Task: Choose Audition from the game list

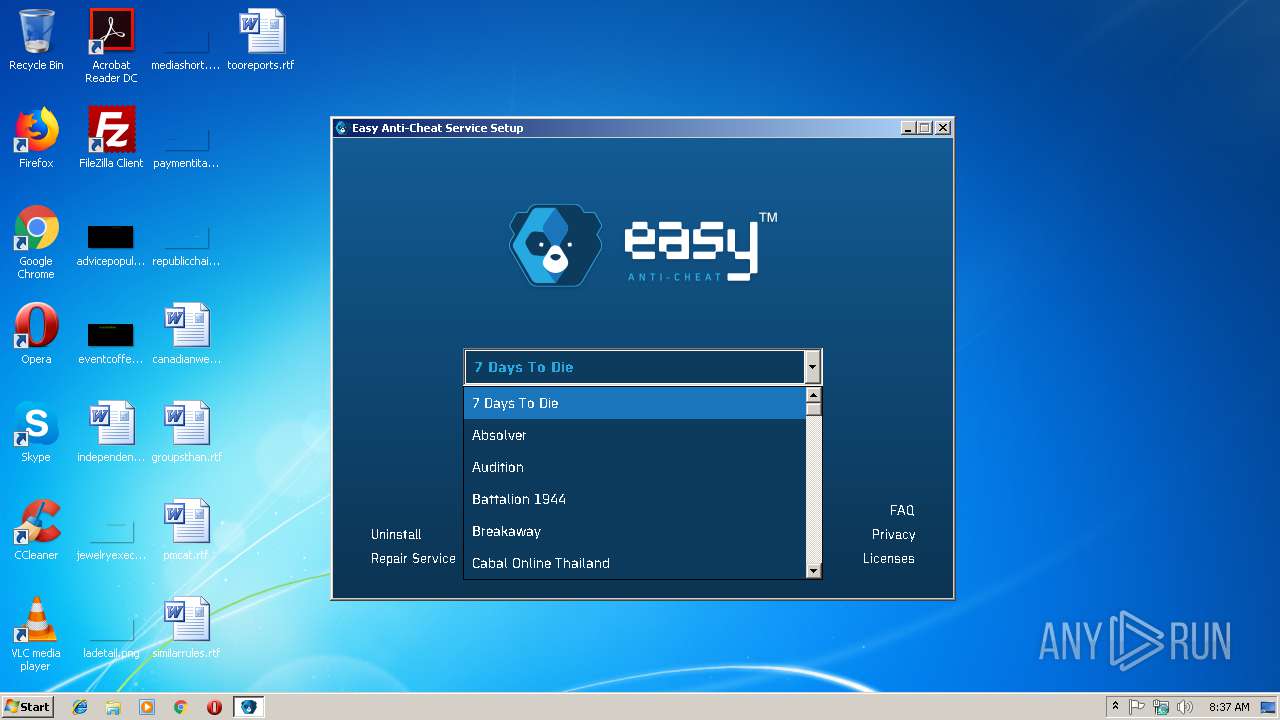Action: click(635, 467)
